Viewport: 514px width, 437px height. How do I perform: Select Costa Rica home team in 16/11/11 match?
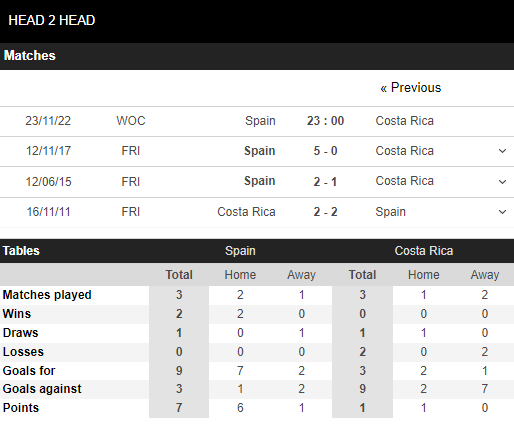tap(246, 212)
